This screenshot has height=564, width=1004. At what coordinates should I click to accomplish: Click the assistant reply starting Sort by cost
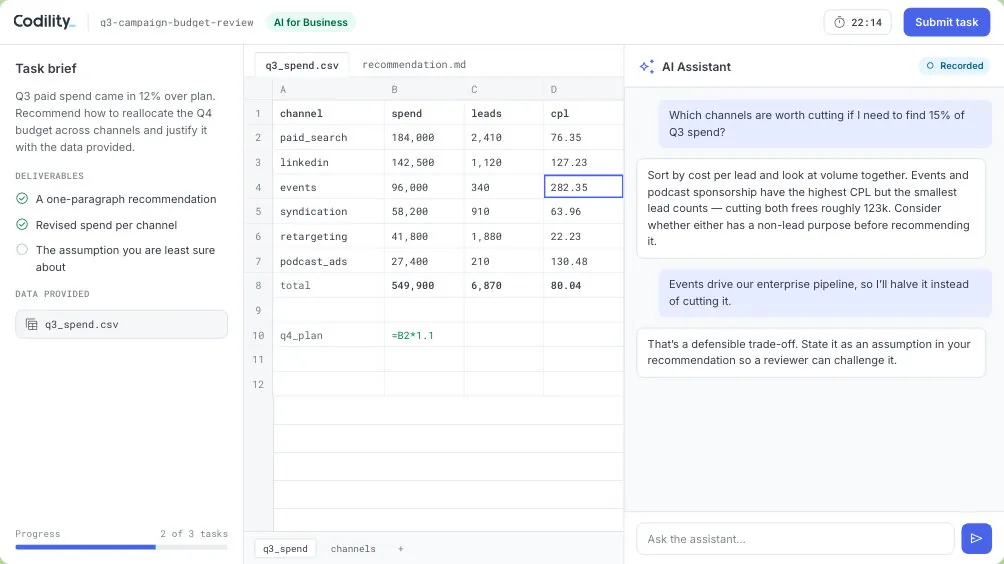tap(811, 208)
